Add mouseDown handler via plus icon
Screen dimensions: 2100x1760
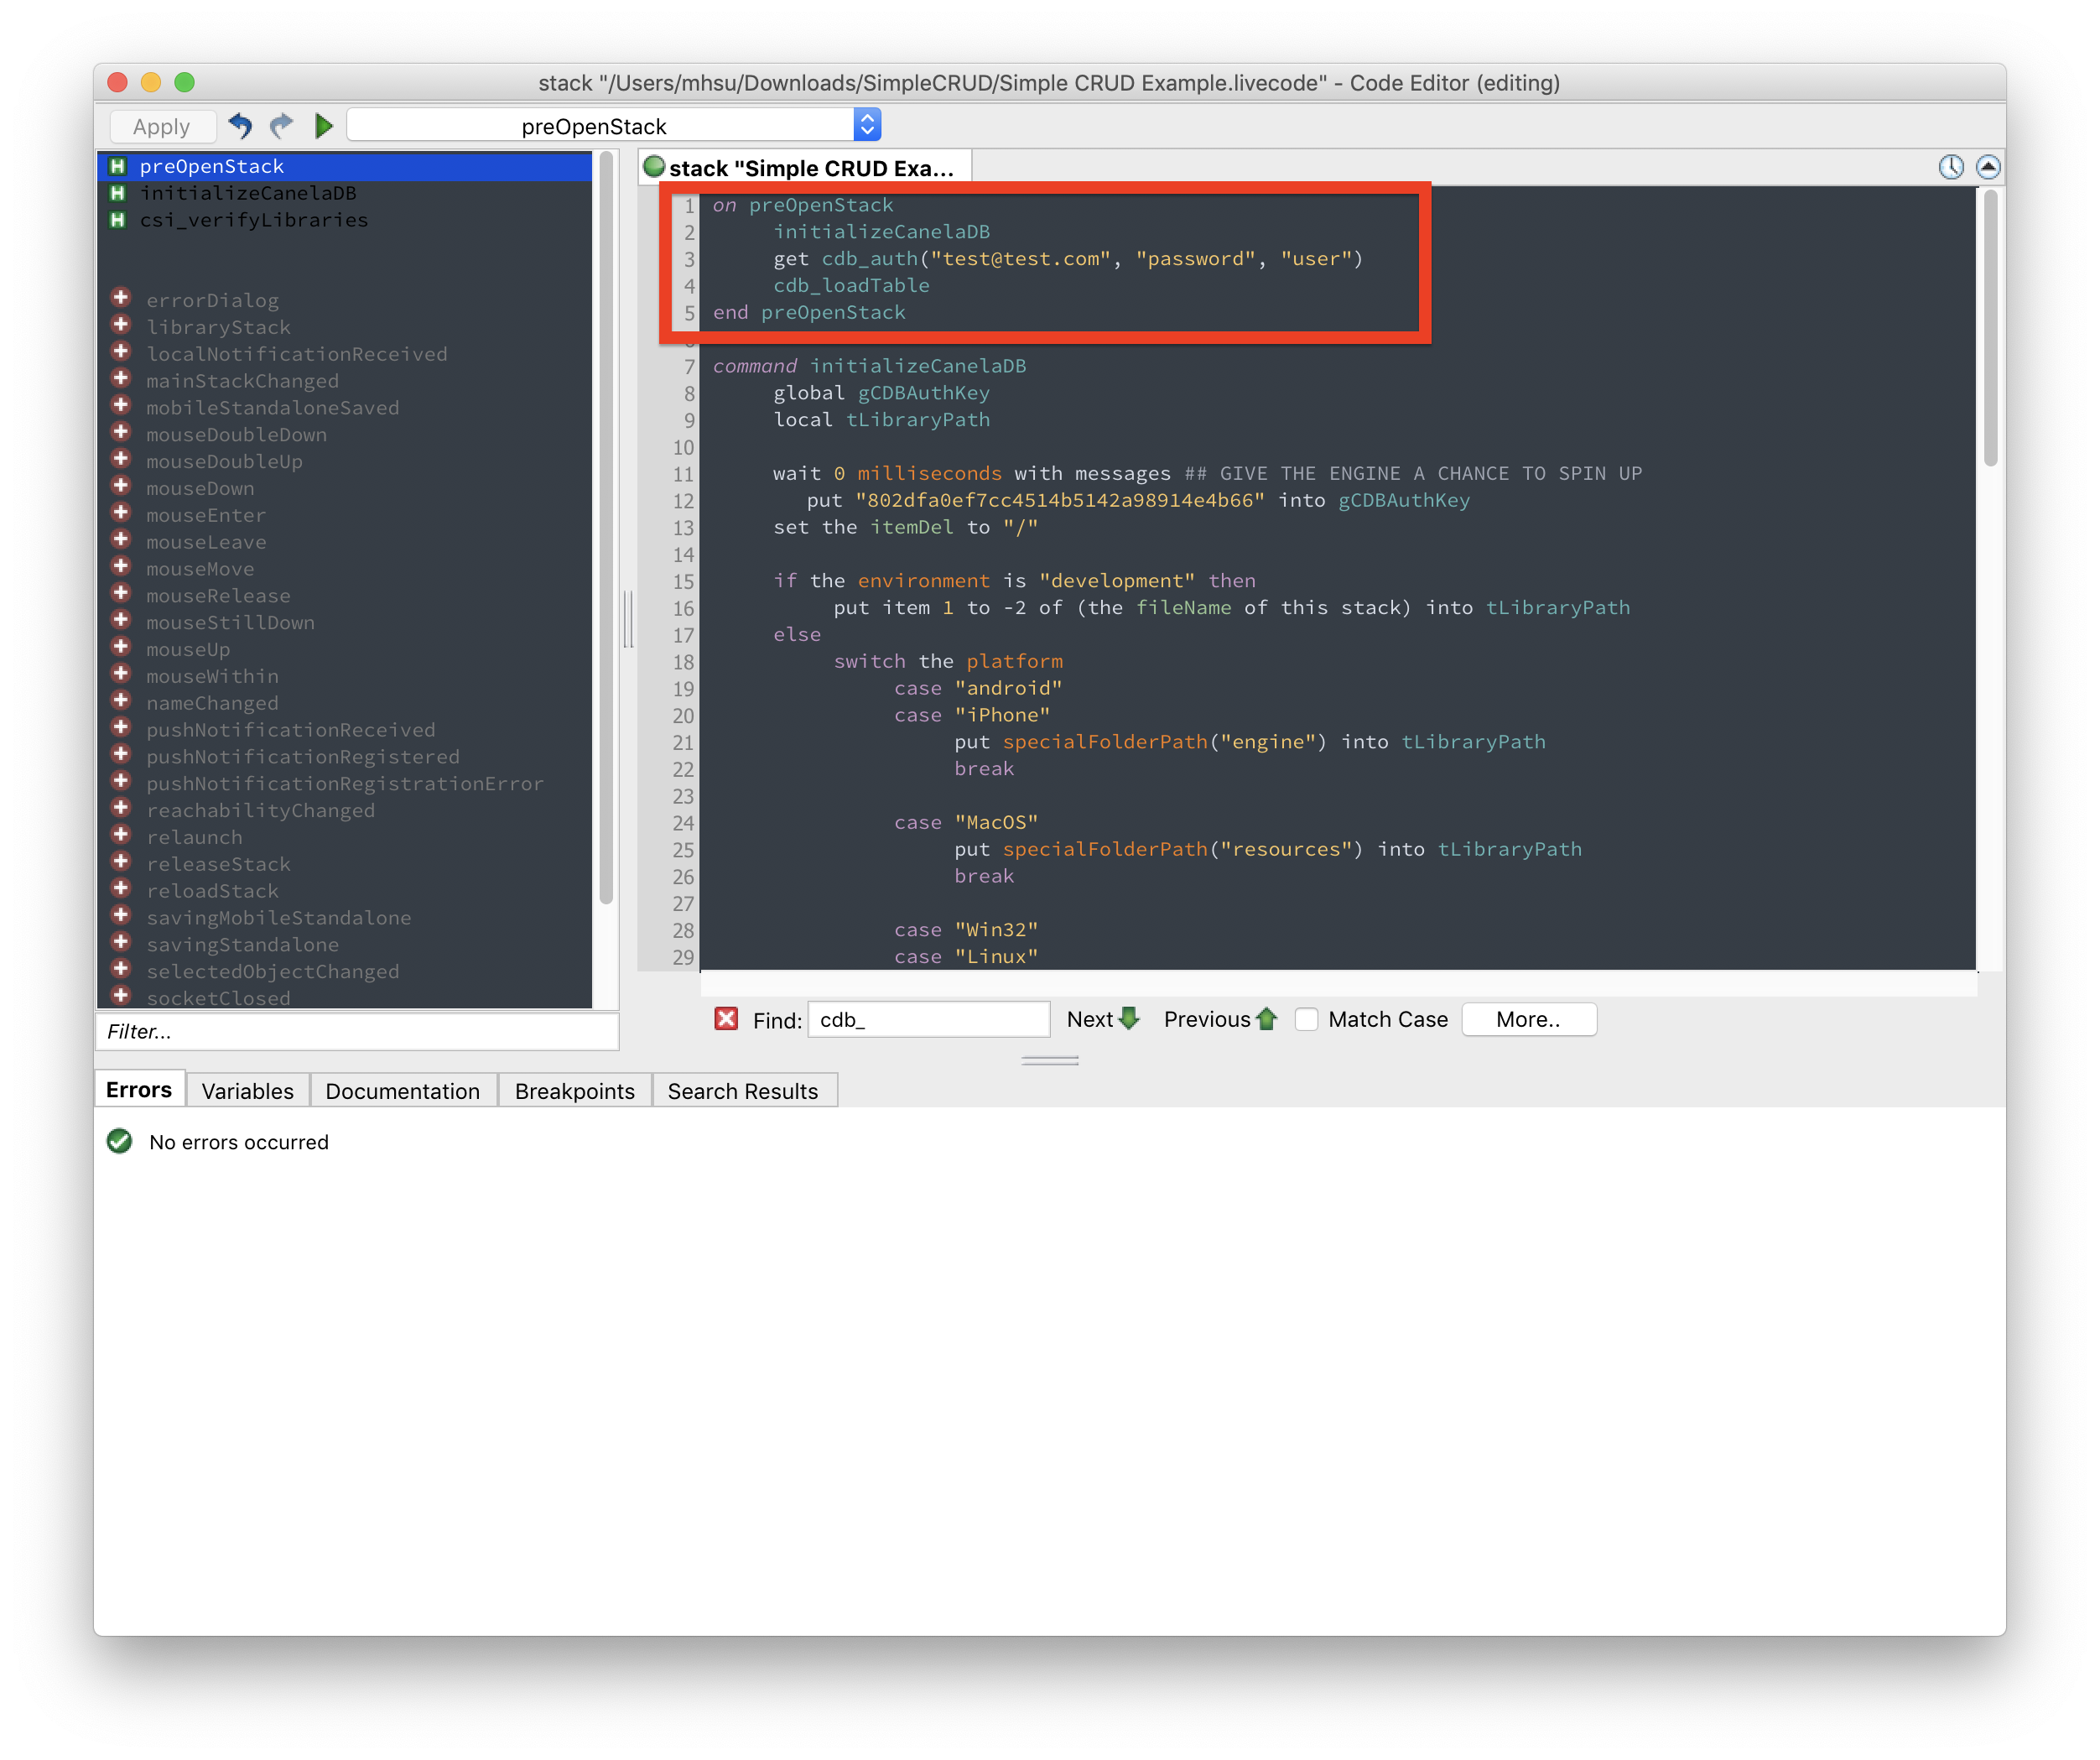point(121,487)
